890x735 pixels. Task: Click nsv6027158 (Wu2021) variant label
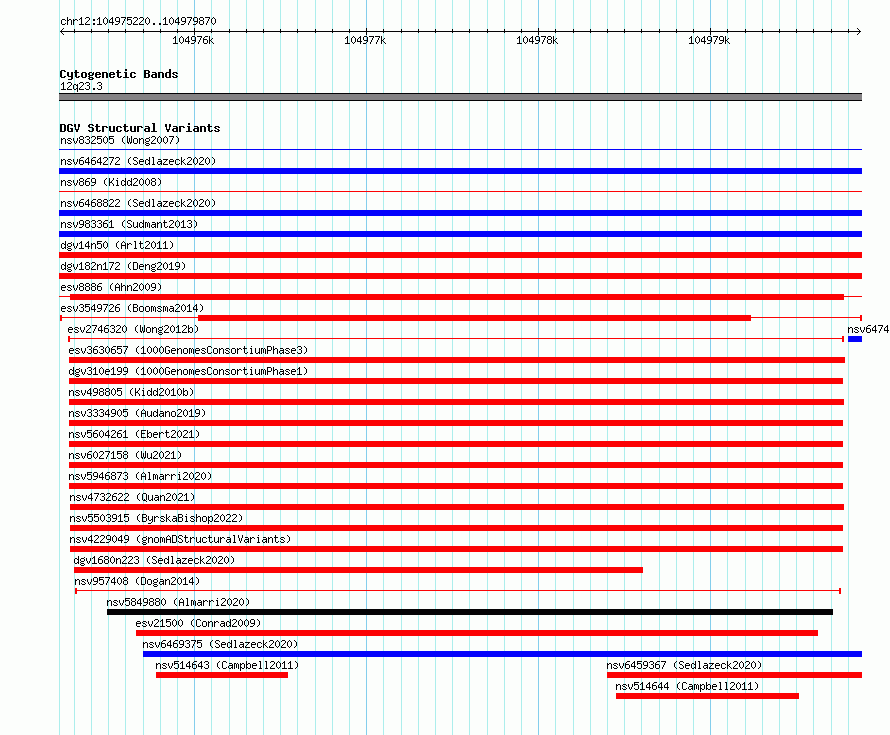[125, 455]
